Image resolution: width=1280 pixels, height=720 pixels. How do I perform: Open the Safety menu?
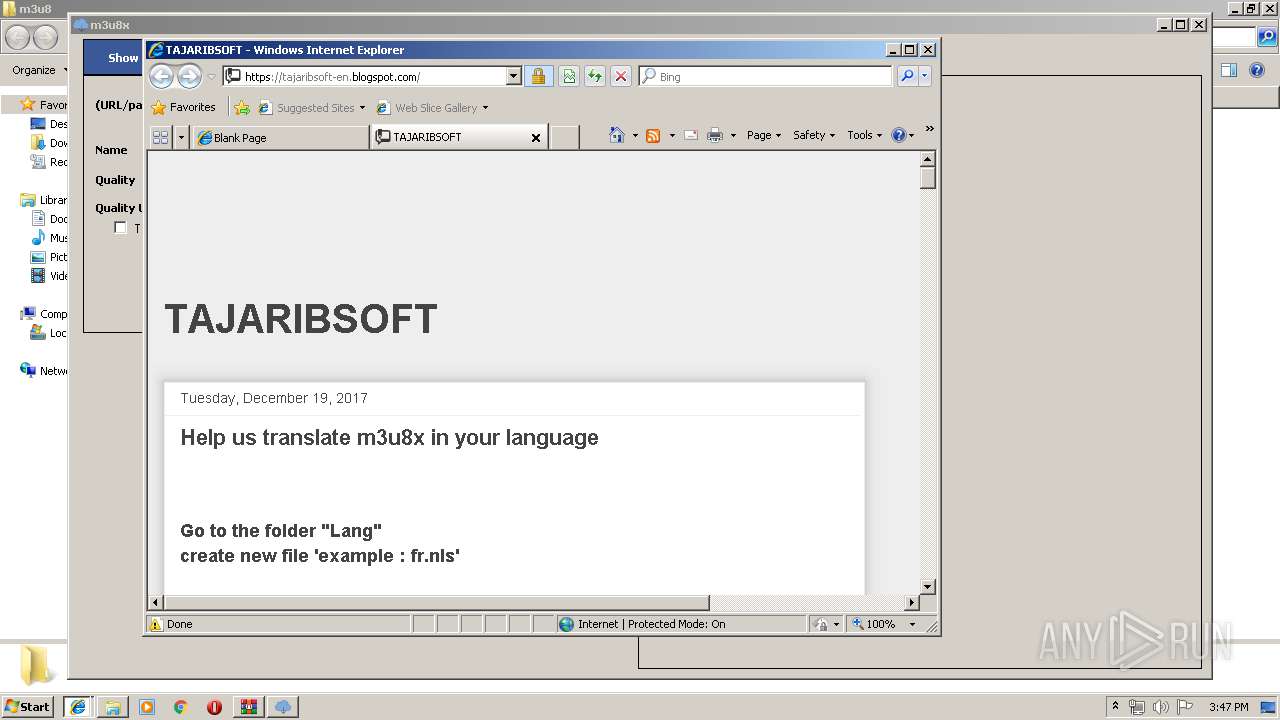click(814, 135)
